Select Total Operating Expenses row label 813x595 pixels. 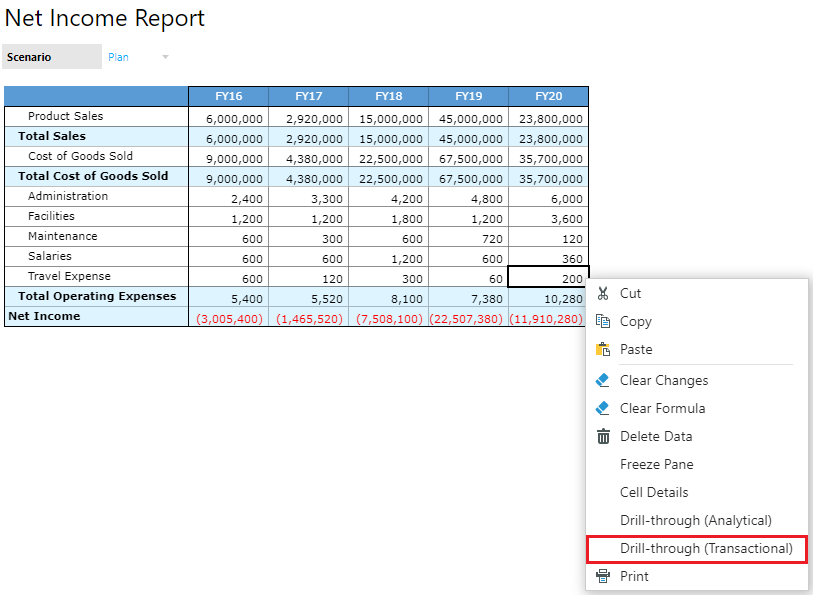(x=97, y=296)
